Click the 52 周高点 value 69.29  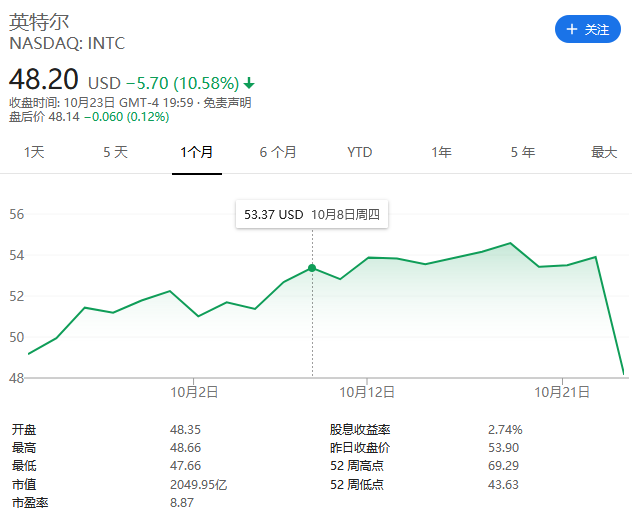click(x=503, y=466)
